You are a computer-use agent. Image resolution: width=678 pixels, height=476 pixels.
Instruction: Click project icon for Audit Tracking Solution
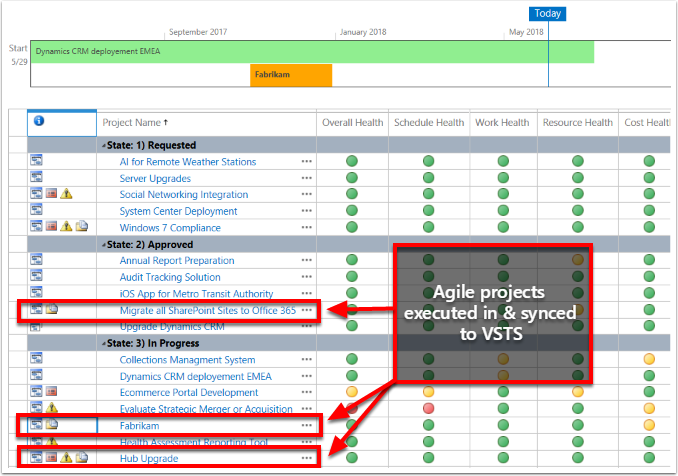point(36,275)
